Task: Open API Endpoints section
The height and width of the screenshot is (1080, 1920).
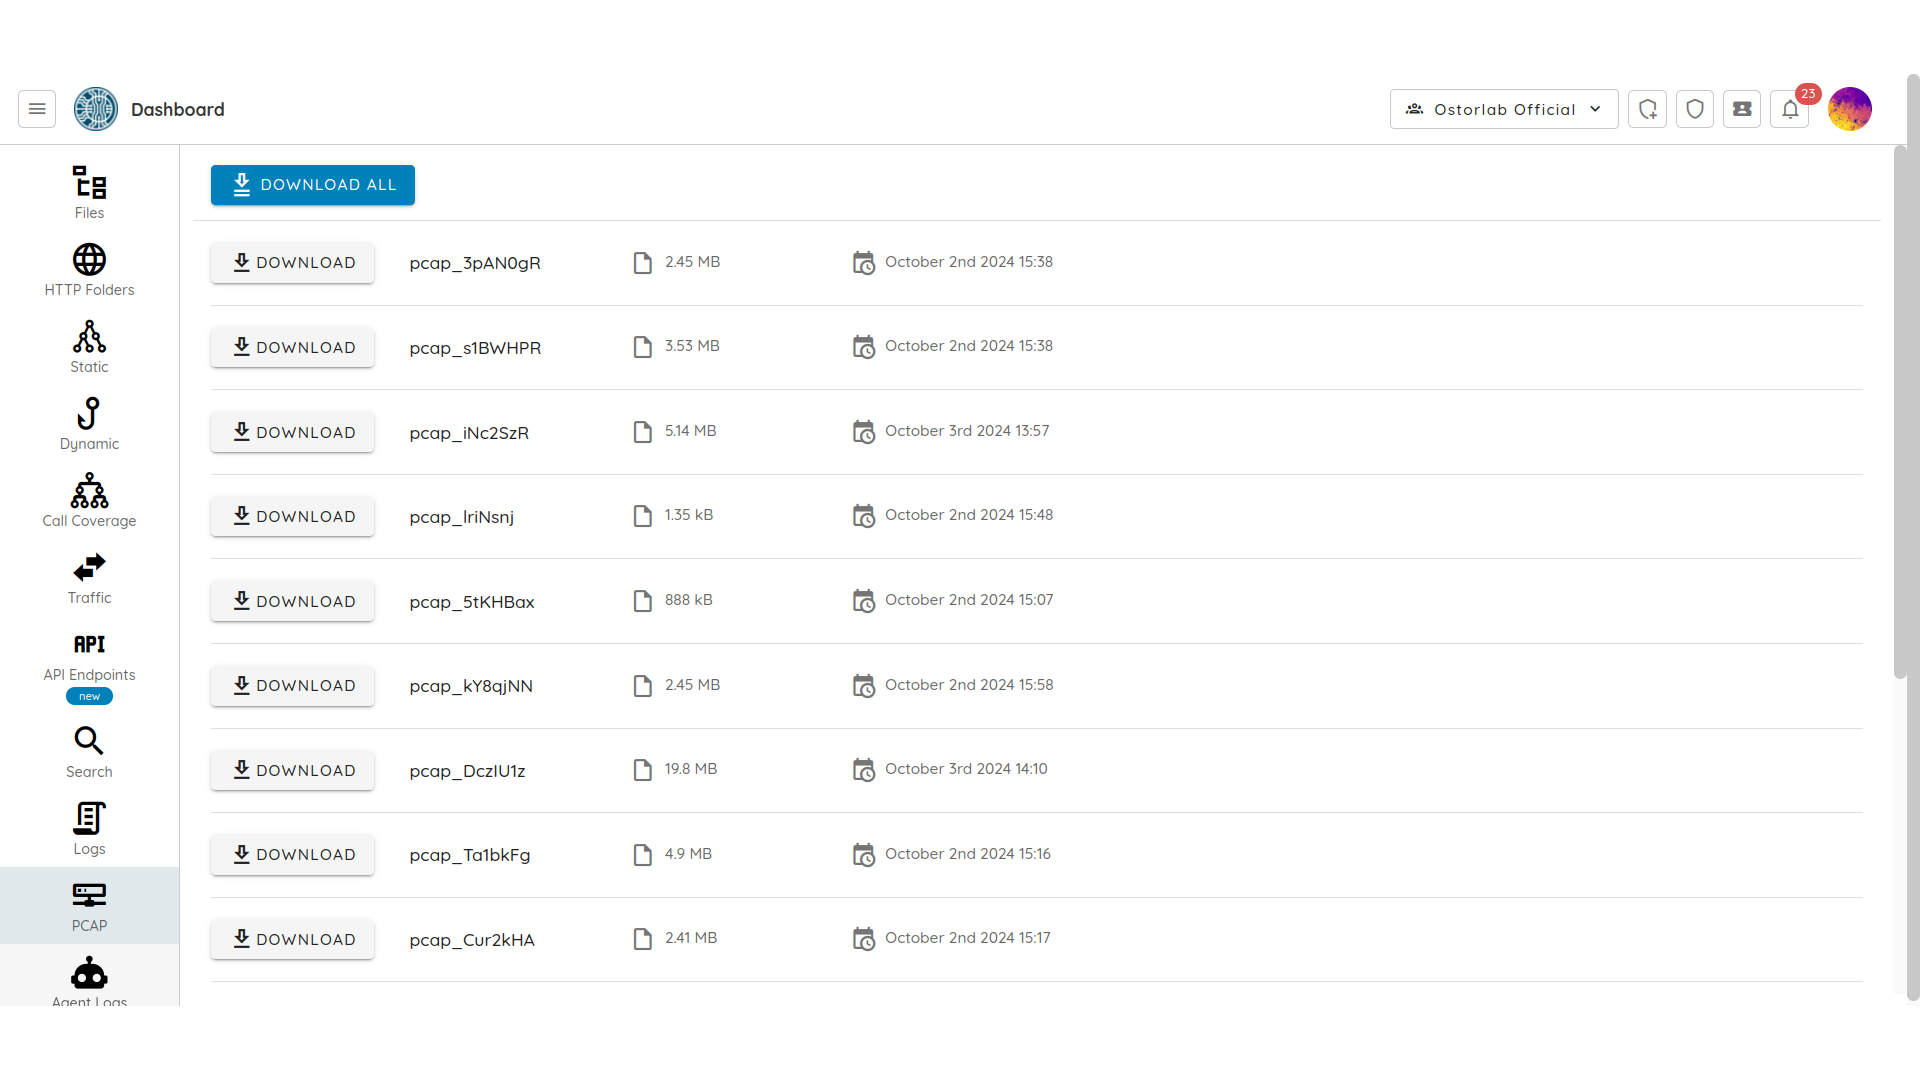Action: [89, 656]
